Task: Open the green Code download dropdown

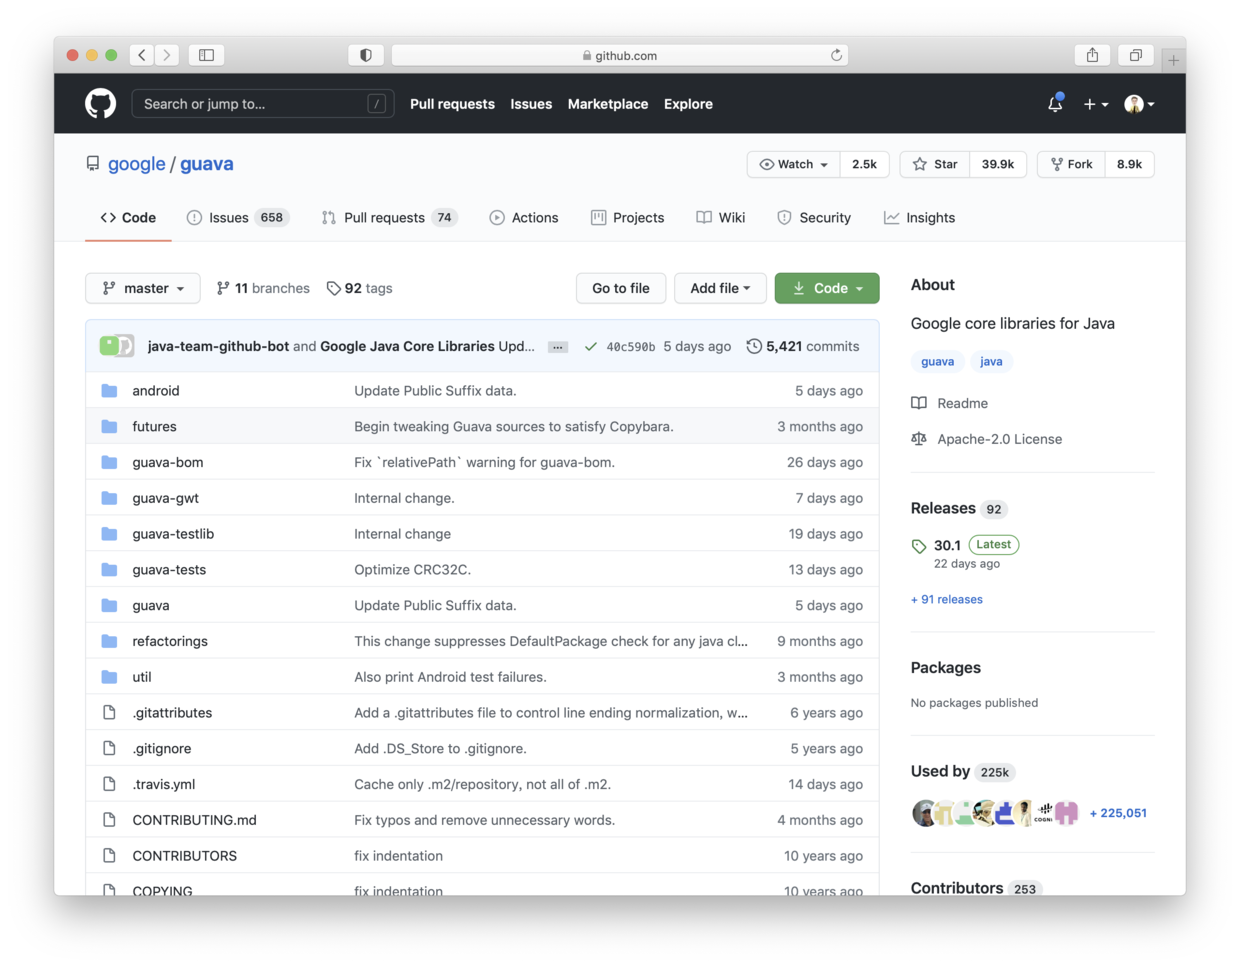Action: (x=827, y=288)
